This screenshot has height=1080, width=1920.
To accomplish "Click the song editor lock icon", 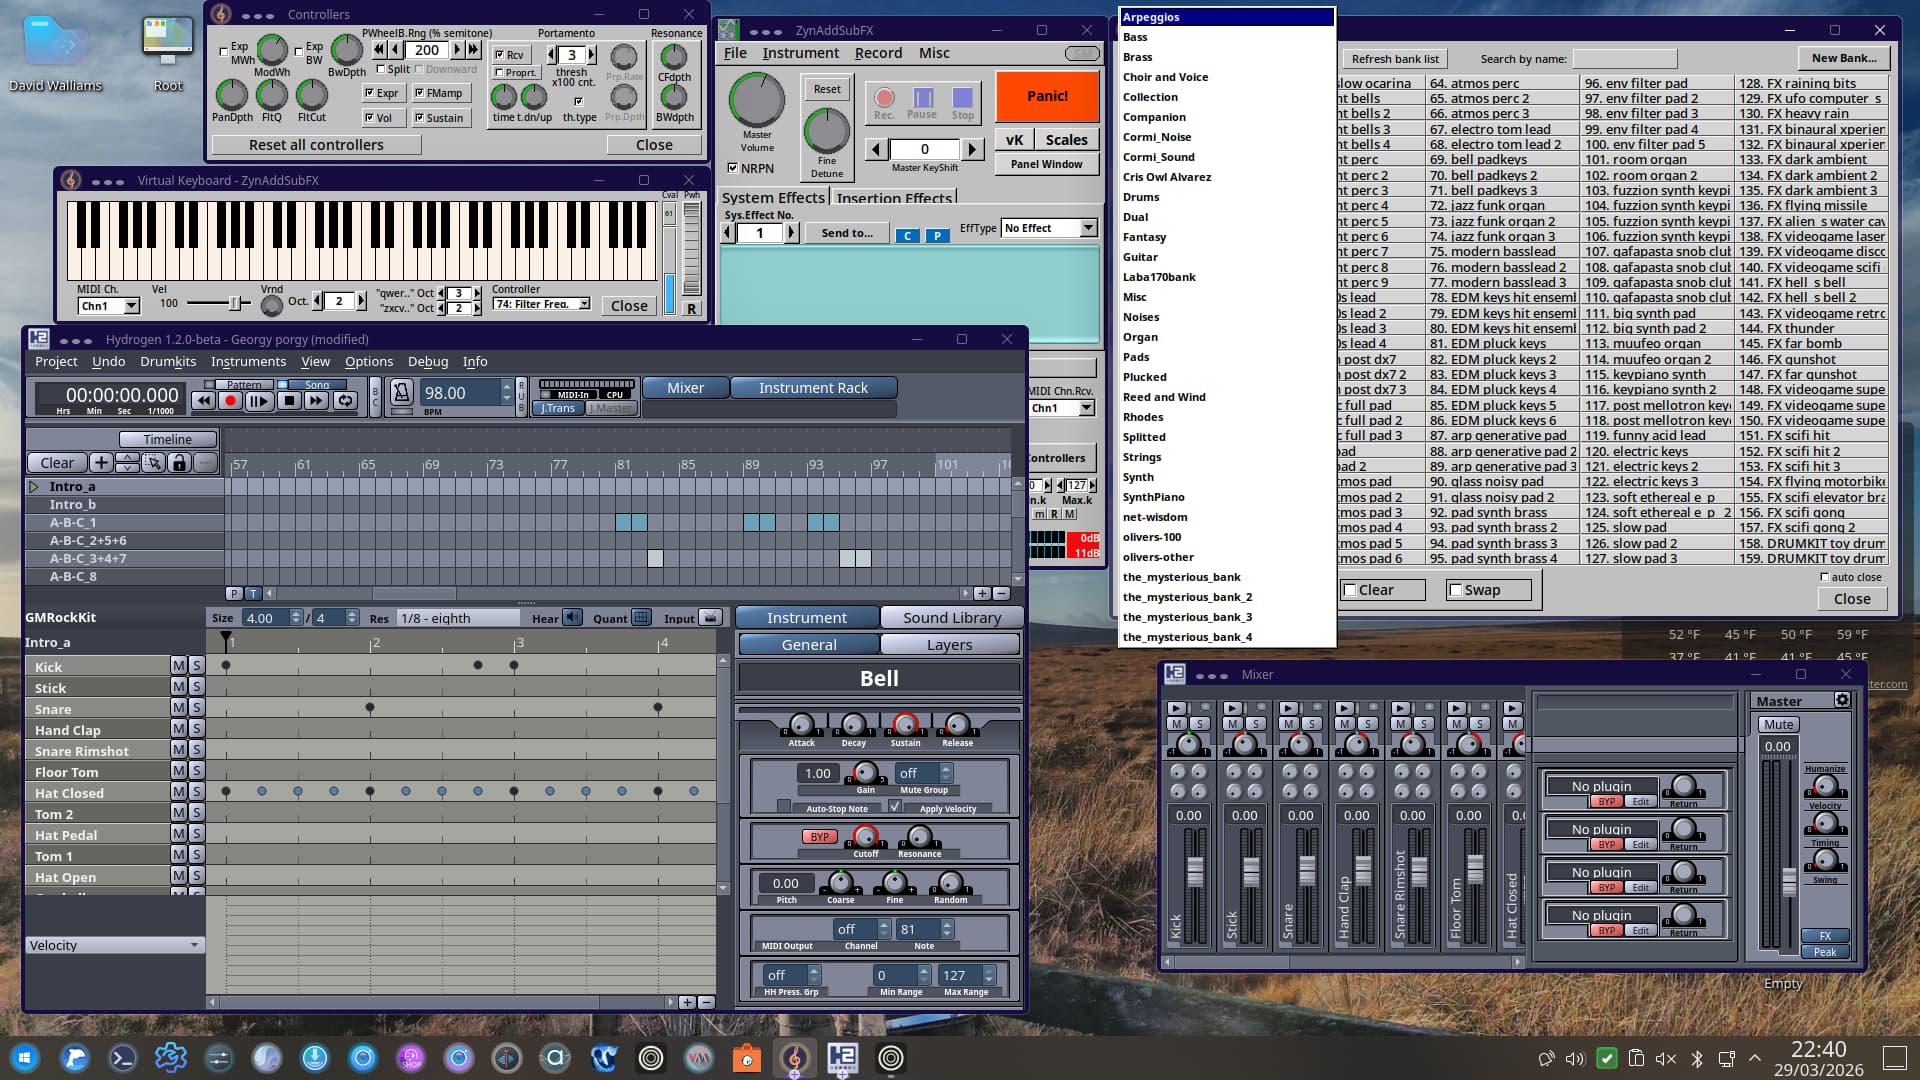I will 179,463.
